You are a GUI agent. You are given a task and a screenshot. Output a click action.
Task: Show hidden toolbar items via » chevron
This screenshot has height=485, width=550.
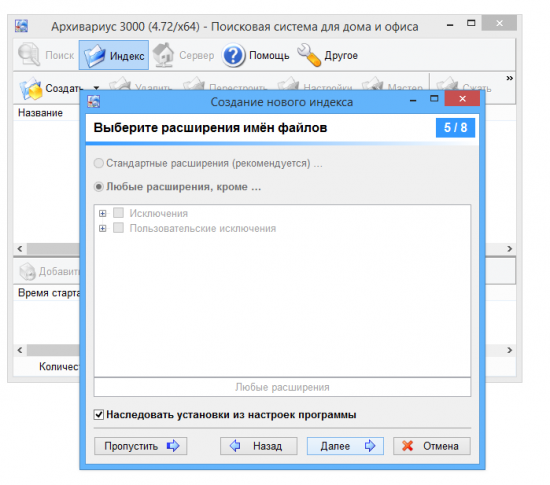tap(509, 78)
